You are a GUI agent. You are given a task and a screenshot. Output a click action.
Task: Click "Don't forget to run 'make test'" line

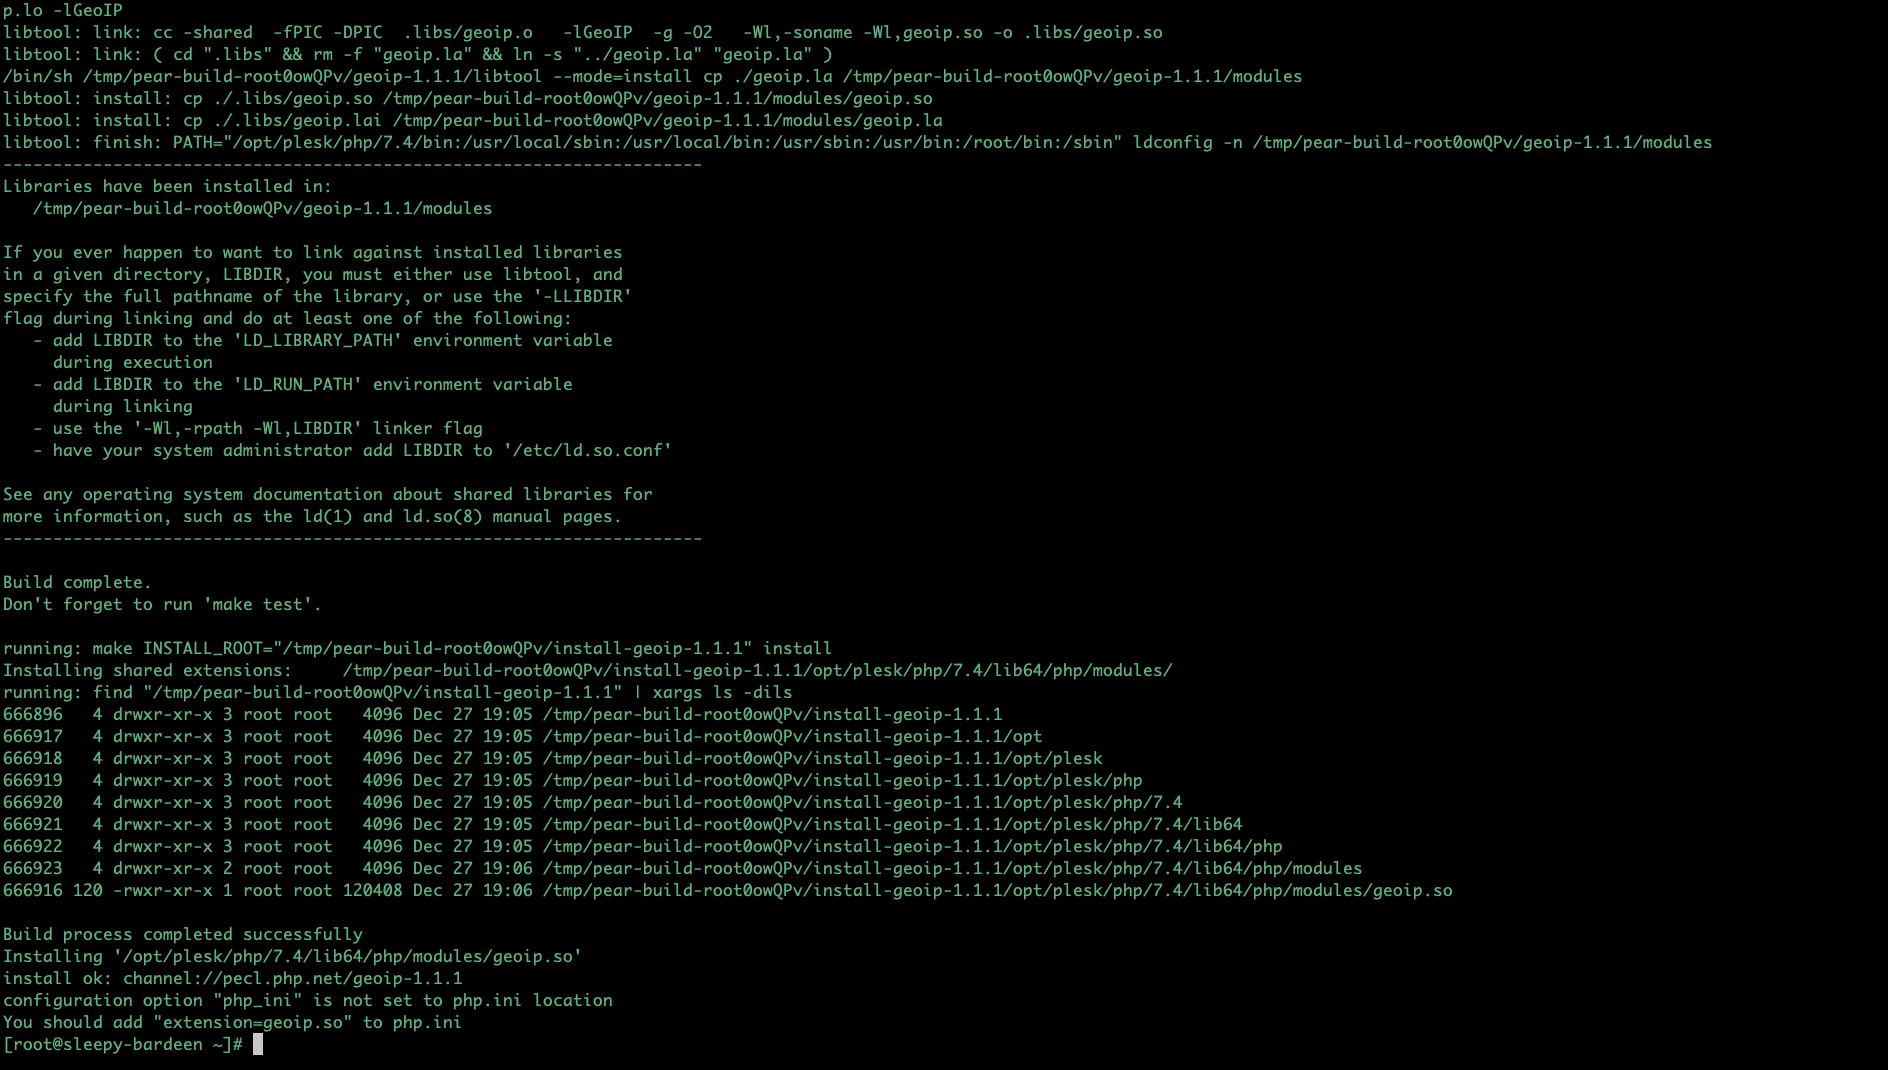pyautogui.click(x=162, y=605)
